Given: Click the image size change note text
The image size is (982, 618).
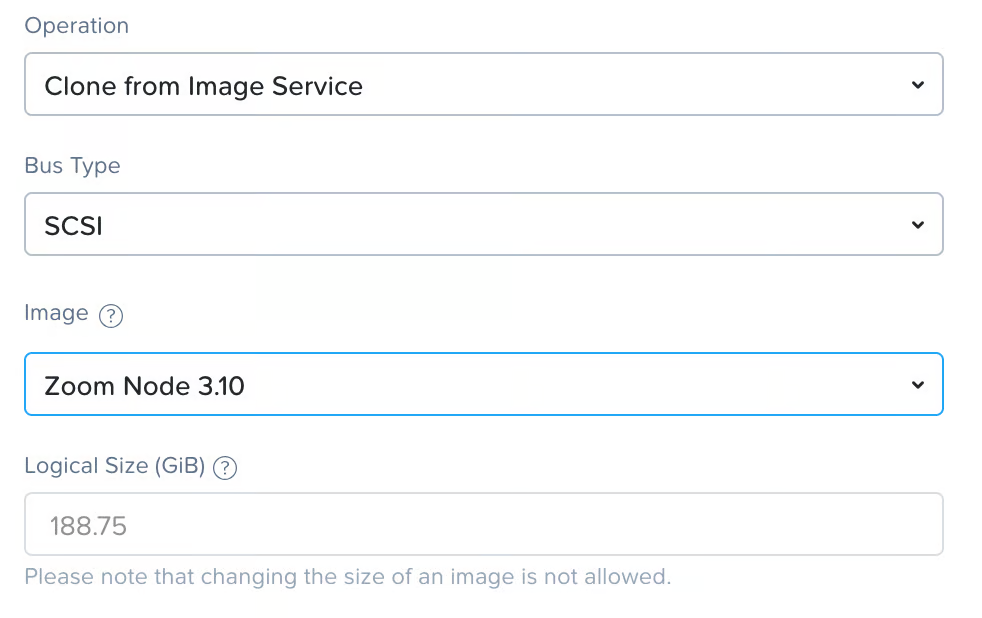Looking at the screenshot, I should (347, 577).
